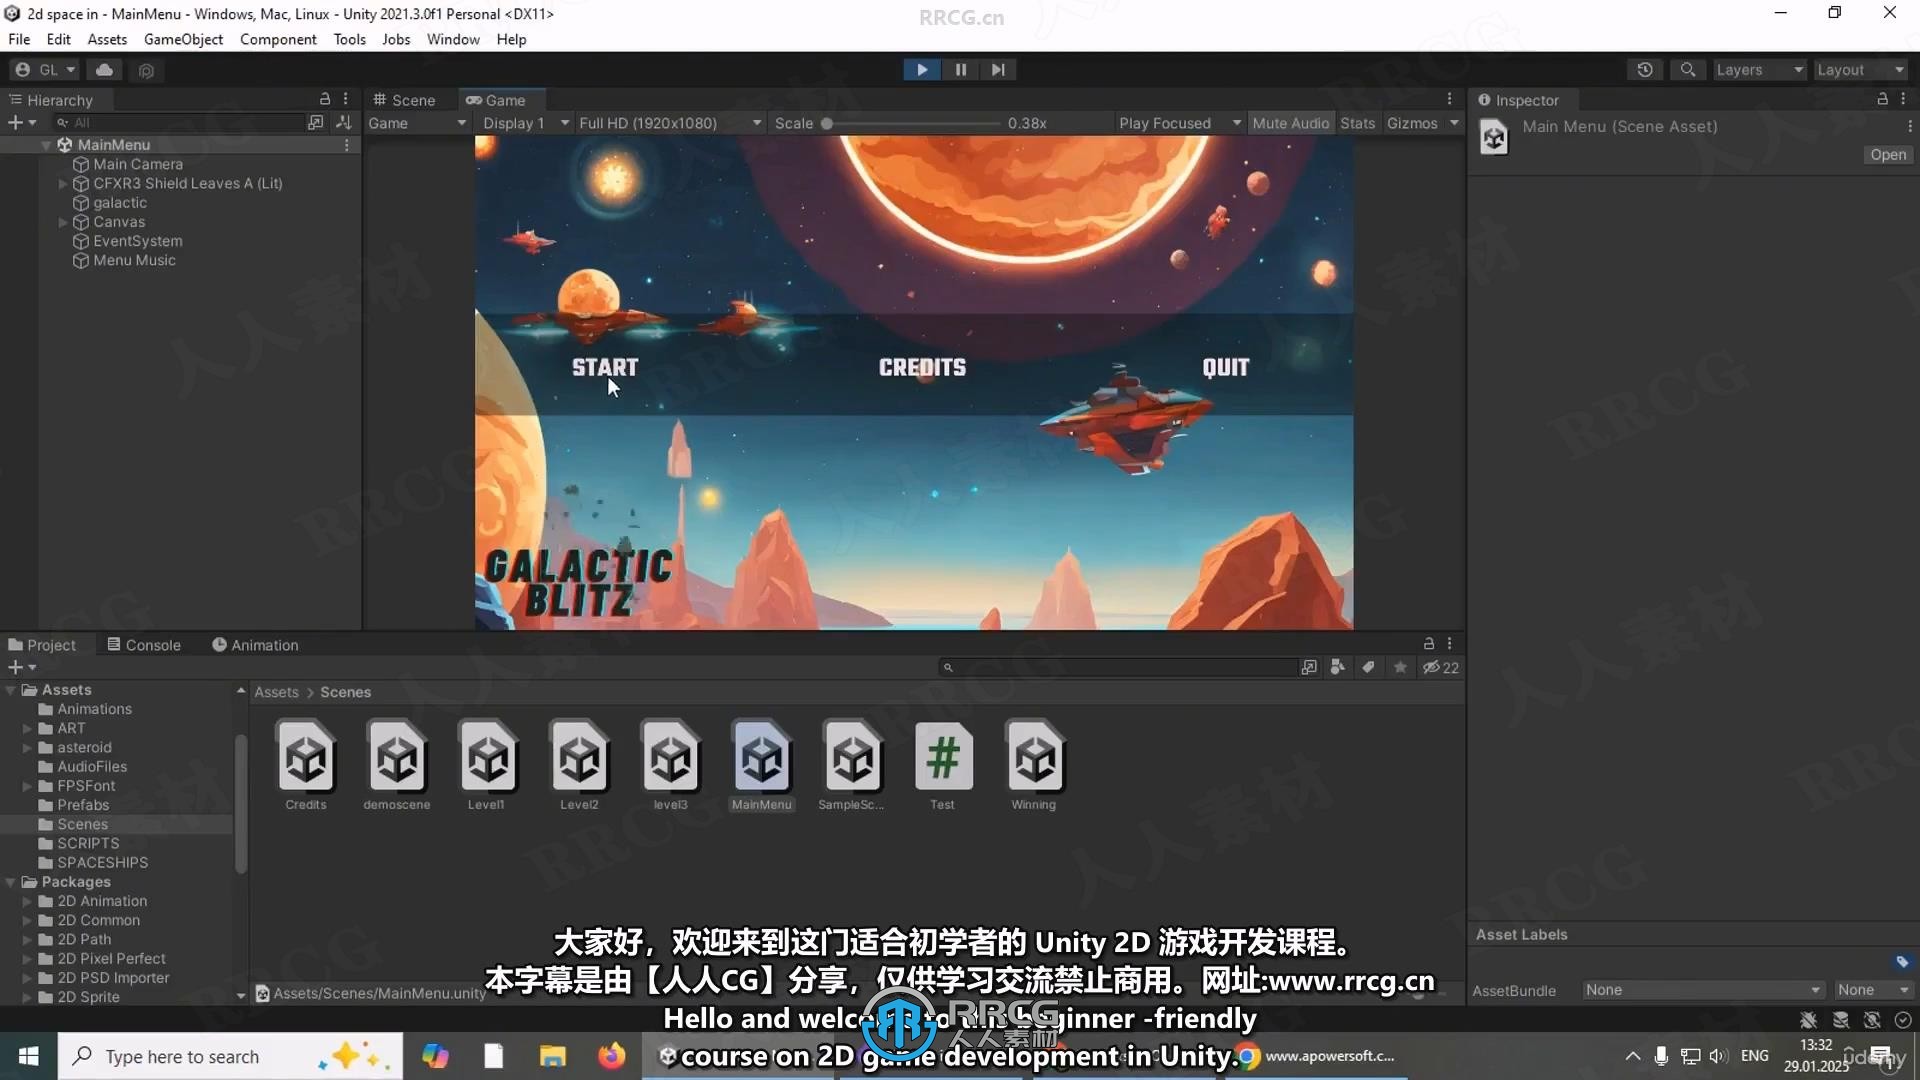Collapse the Packages folder
Screen dimensions: 1920x1080
pos(11,882)
